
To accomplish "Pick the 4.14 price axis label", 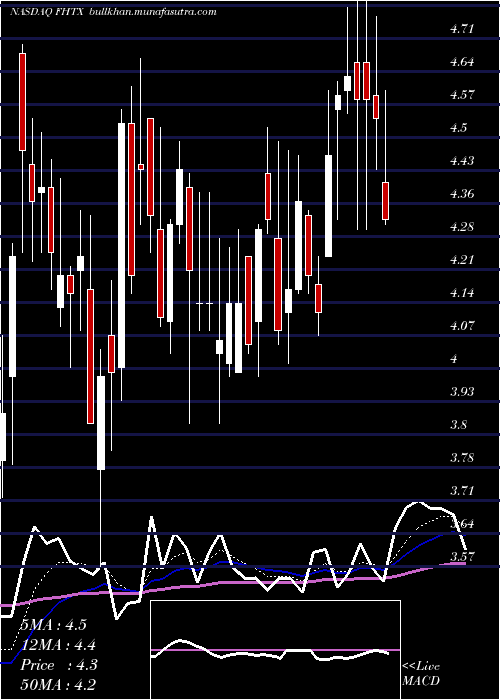I will pos(462,293).
